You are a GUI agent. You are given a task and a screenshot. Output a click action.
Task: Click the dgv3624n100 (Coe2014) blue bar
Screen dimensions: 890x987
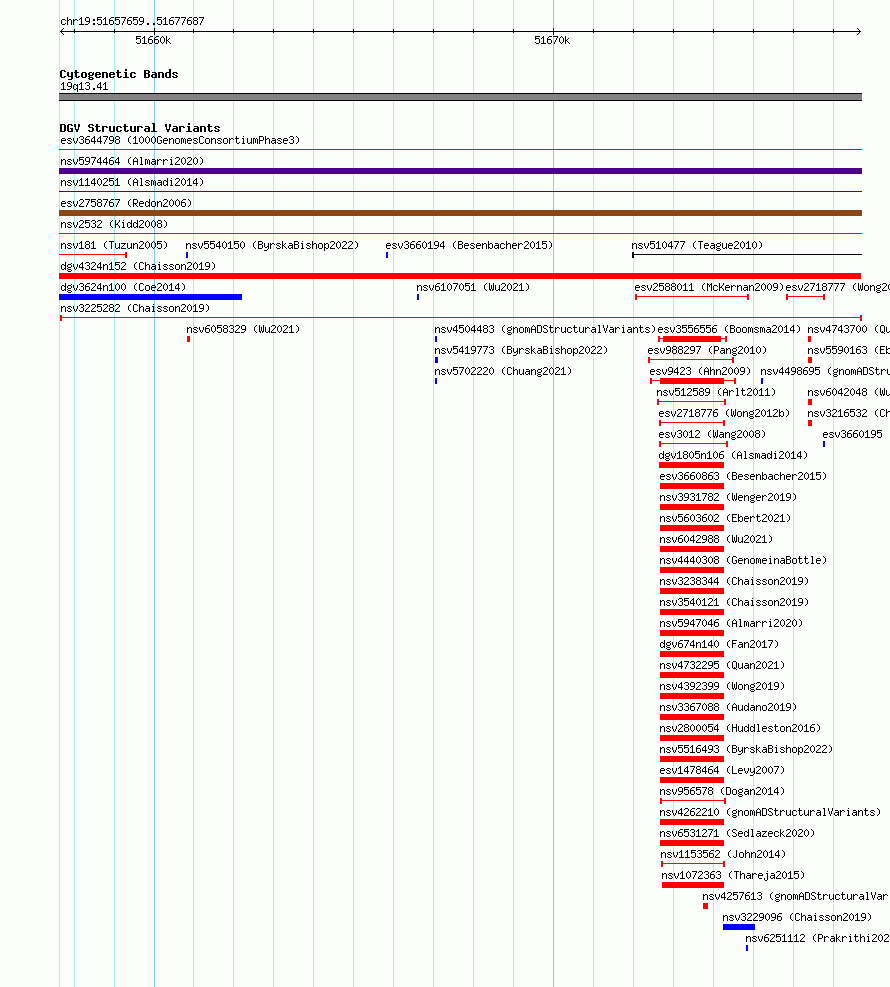coord(150,297)
